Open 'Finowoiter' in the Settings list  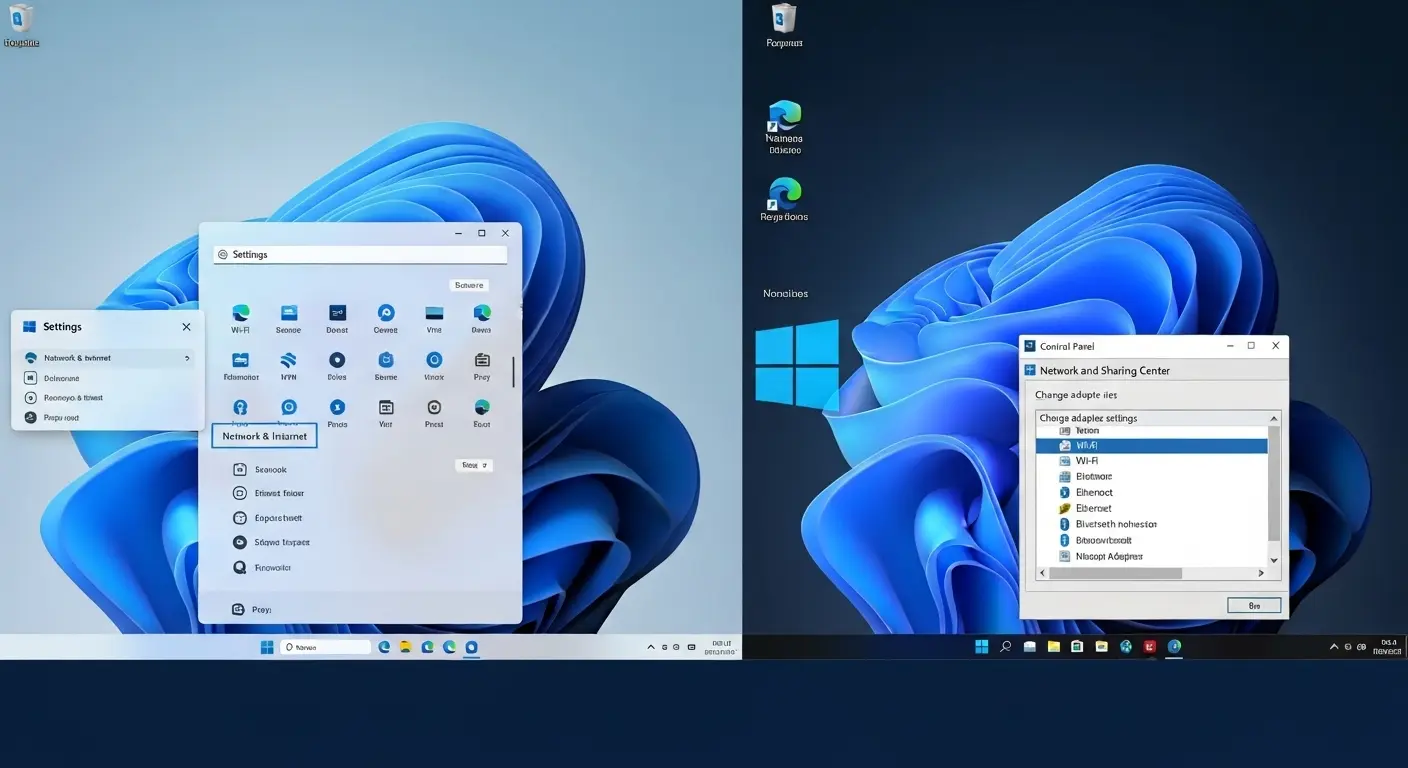(262, 567)
